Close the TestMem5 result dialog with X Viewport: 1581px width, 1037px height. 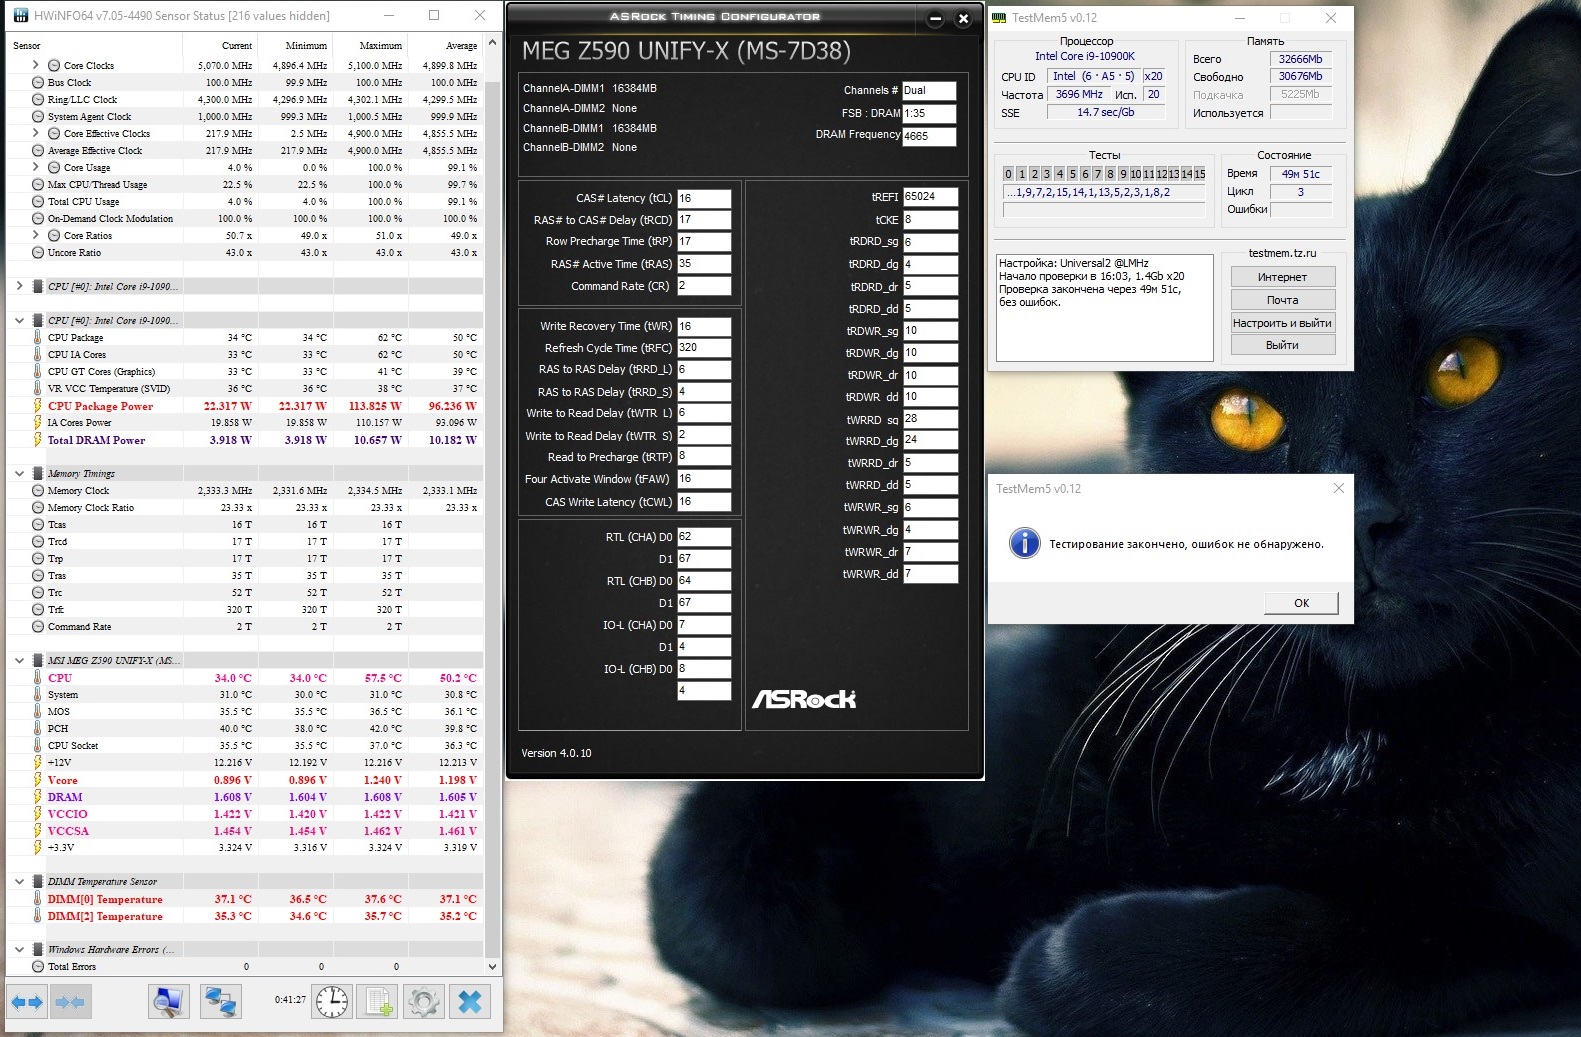tap(1339, 488)
